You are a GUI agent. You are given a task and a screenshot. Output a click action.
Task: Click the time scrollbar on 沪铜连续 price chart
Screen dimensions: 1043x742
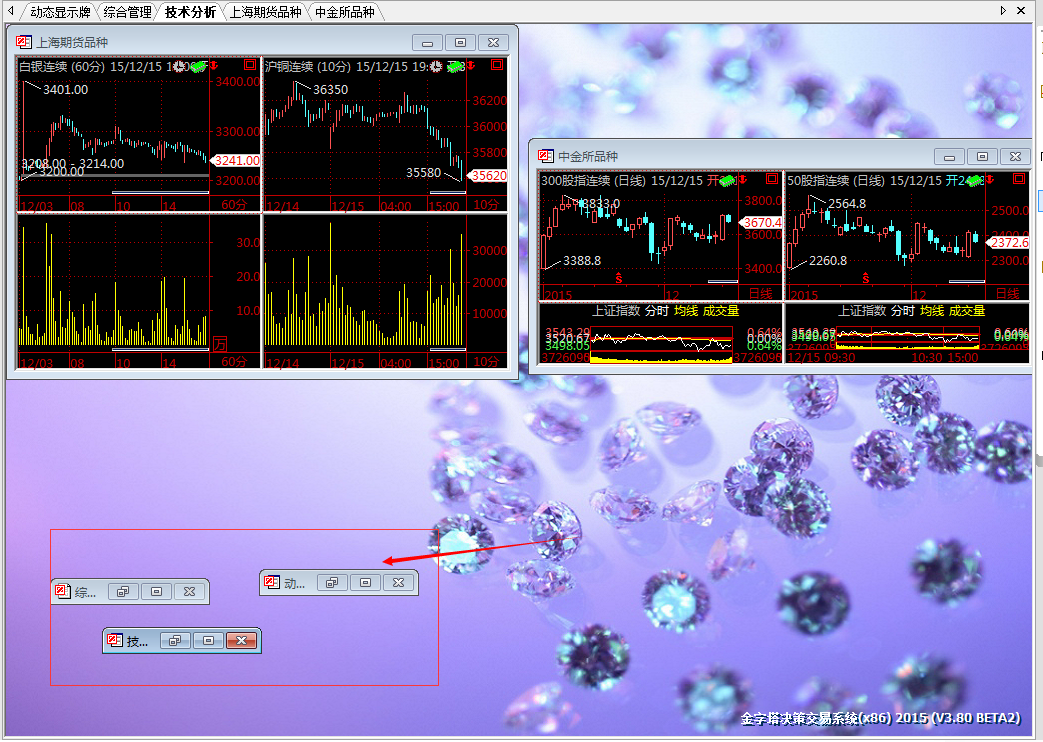coord(448,192)
